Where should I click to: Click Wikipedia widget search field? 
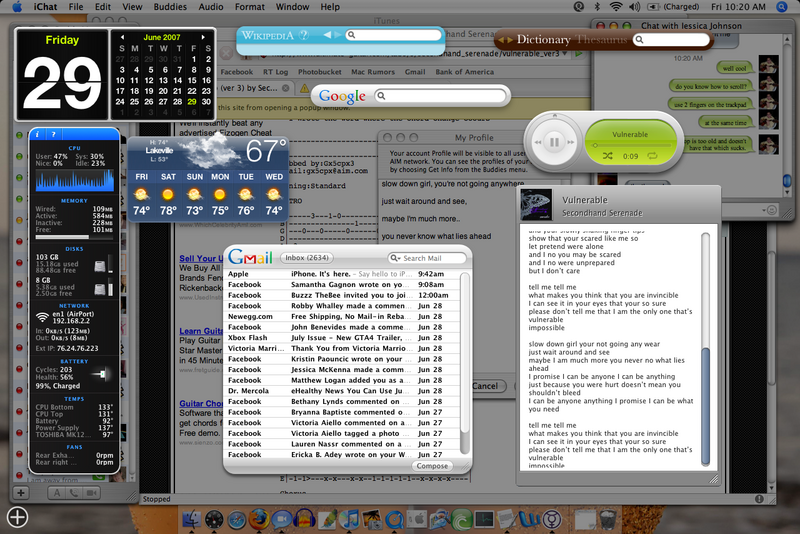tap(393, 35)
